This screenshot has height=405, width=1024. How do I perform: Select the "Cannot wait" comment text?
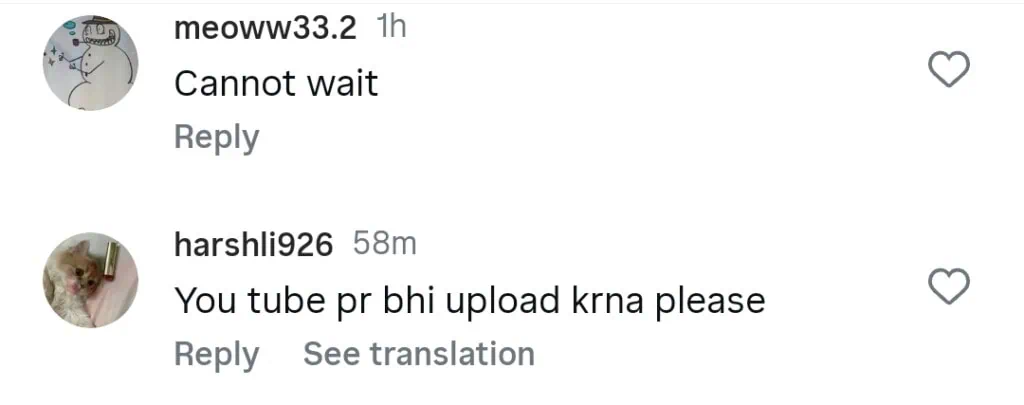tap(276, 84)
